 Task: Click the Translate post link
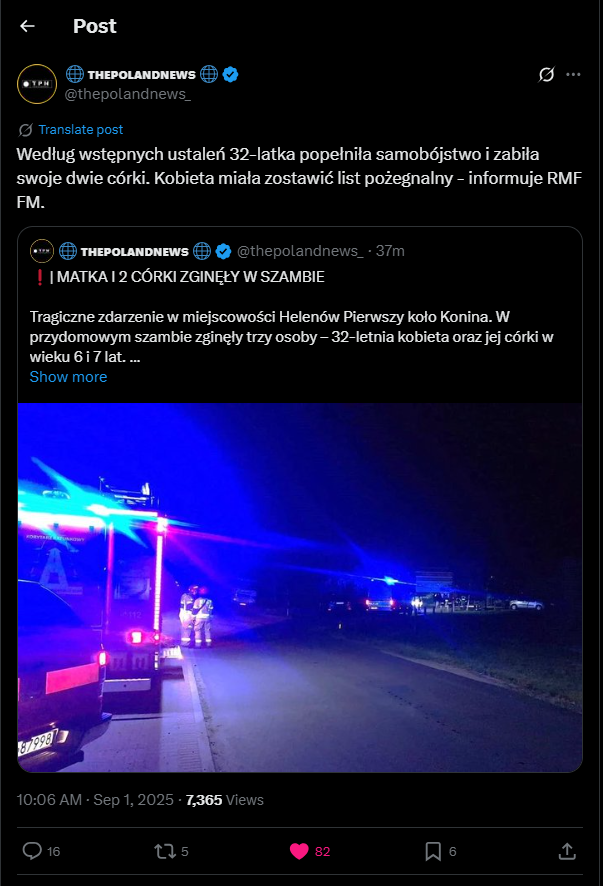(80, 129)
